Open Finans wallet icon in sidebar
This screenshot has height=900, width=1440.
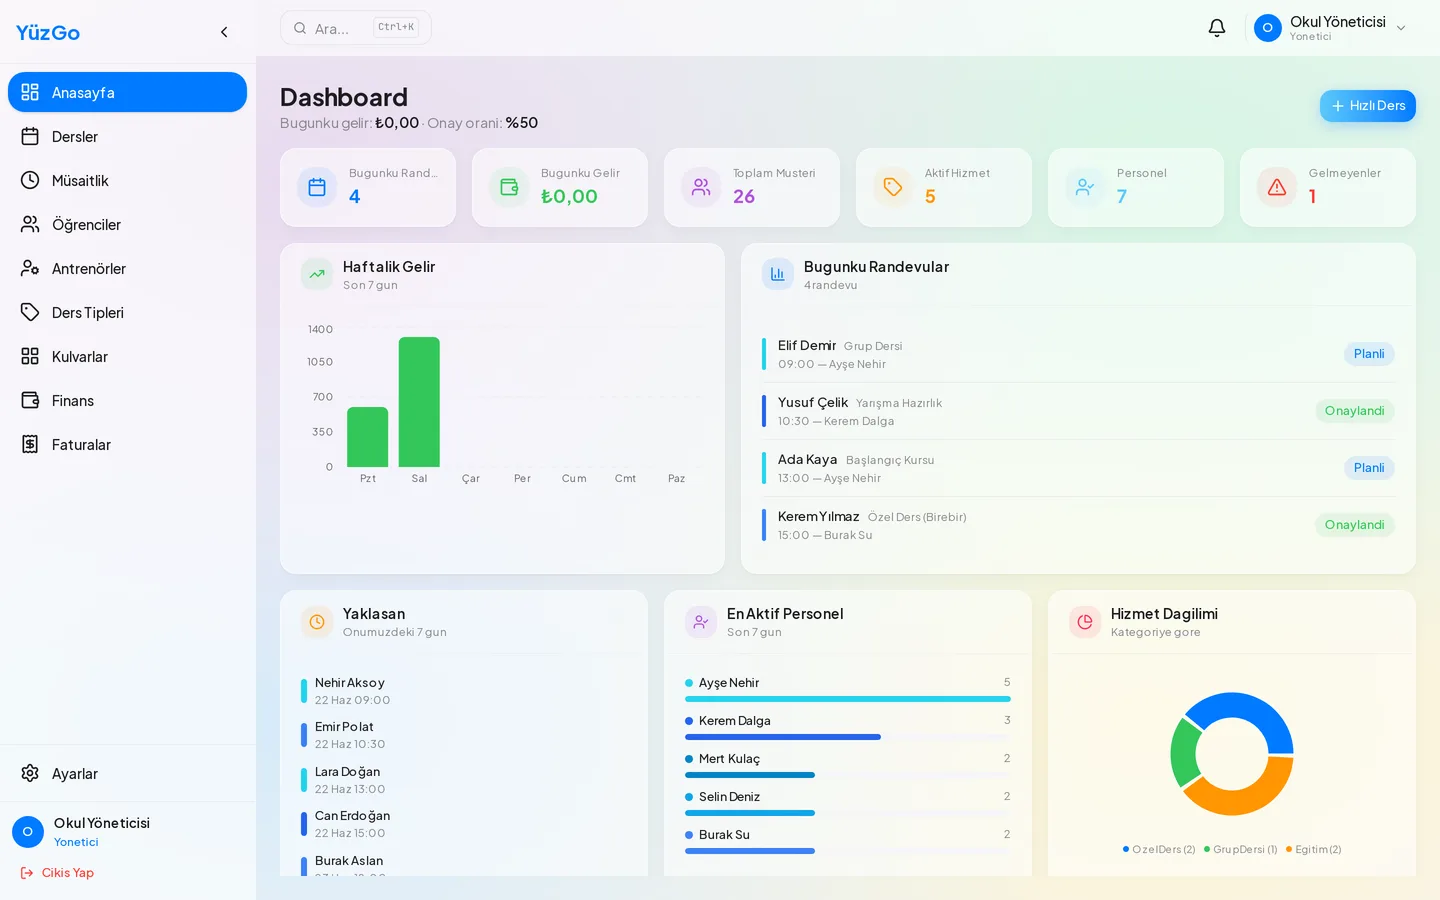(30, 401)
